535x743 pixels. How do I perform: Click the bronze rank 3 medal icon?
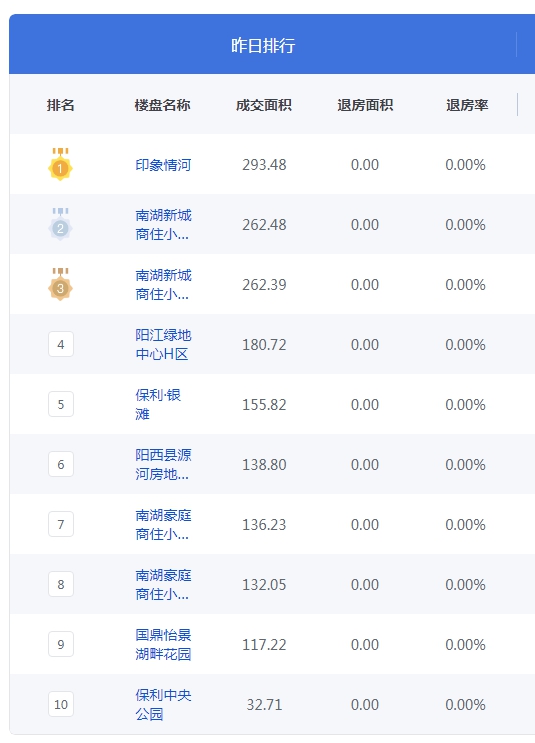[x=60, y=284]
